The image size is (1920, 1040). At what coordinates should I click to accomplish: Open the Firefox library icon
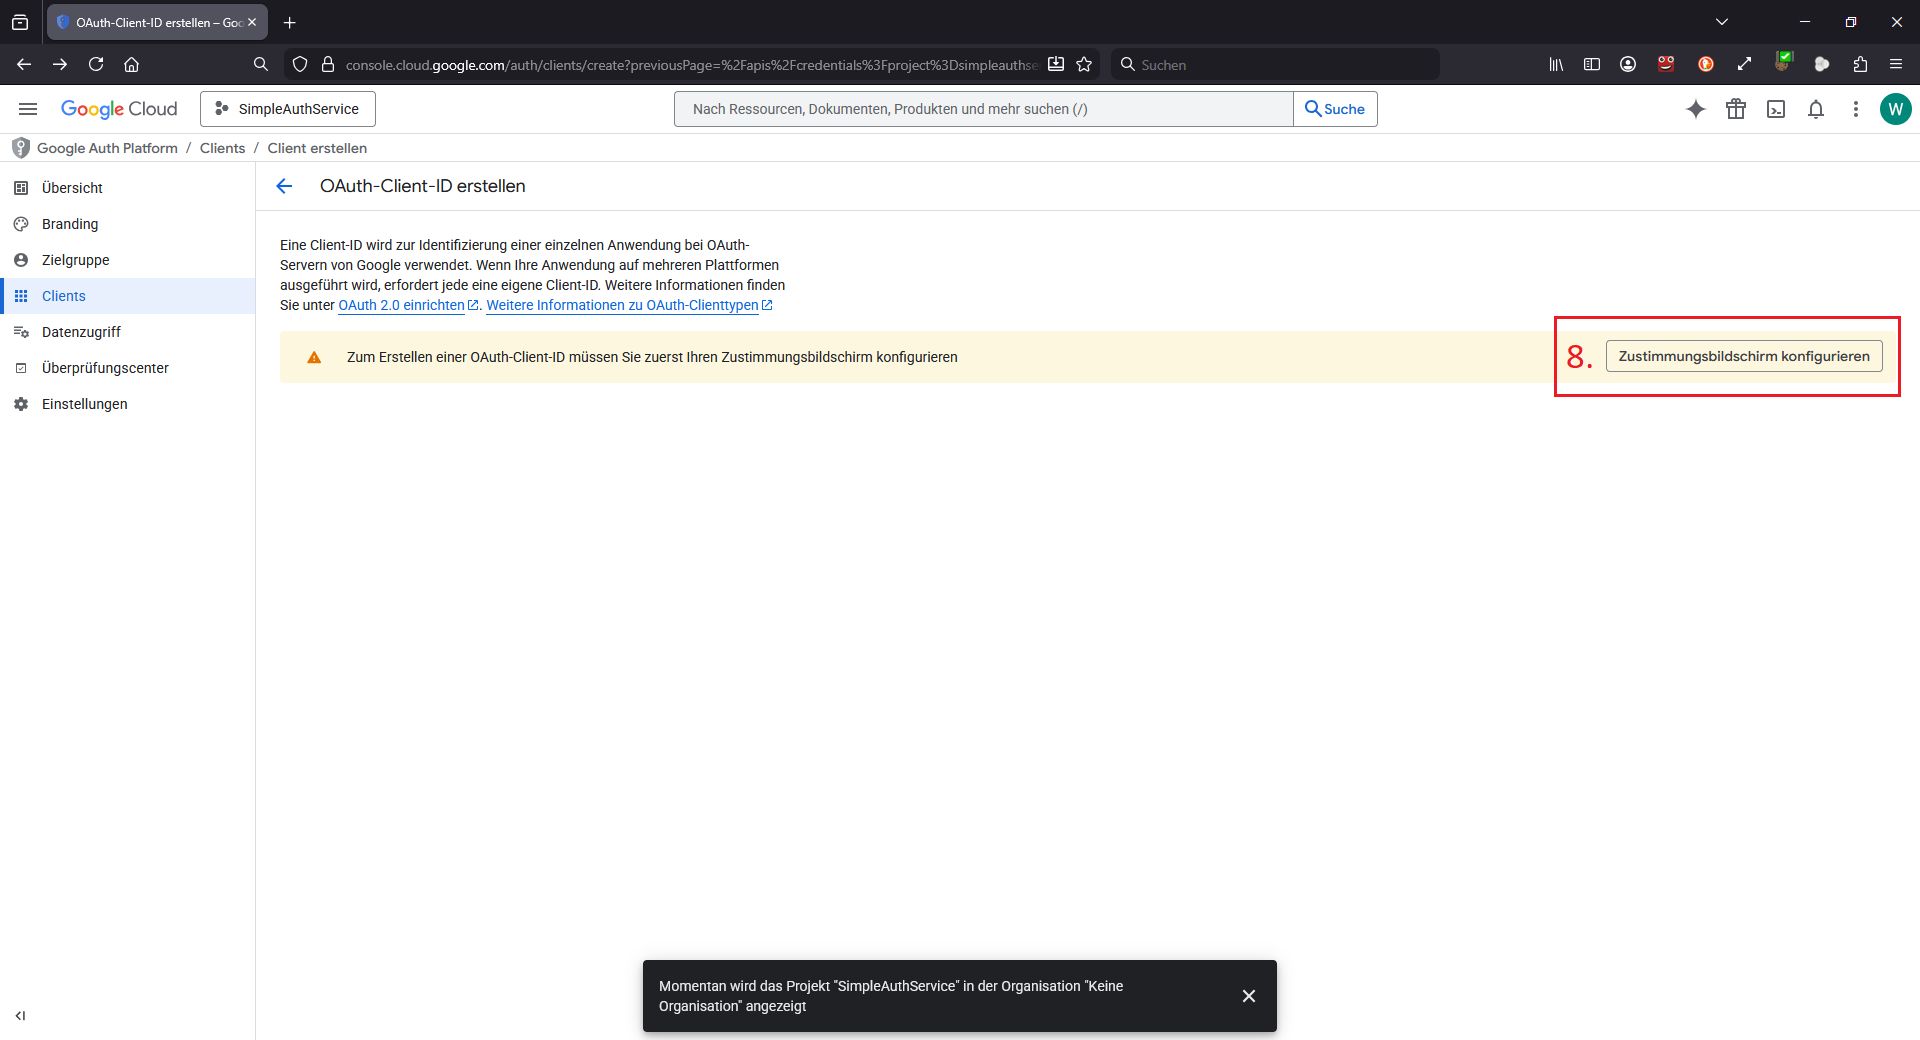(x=1556, y=64)
